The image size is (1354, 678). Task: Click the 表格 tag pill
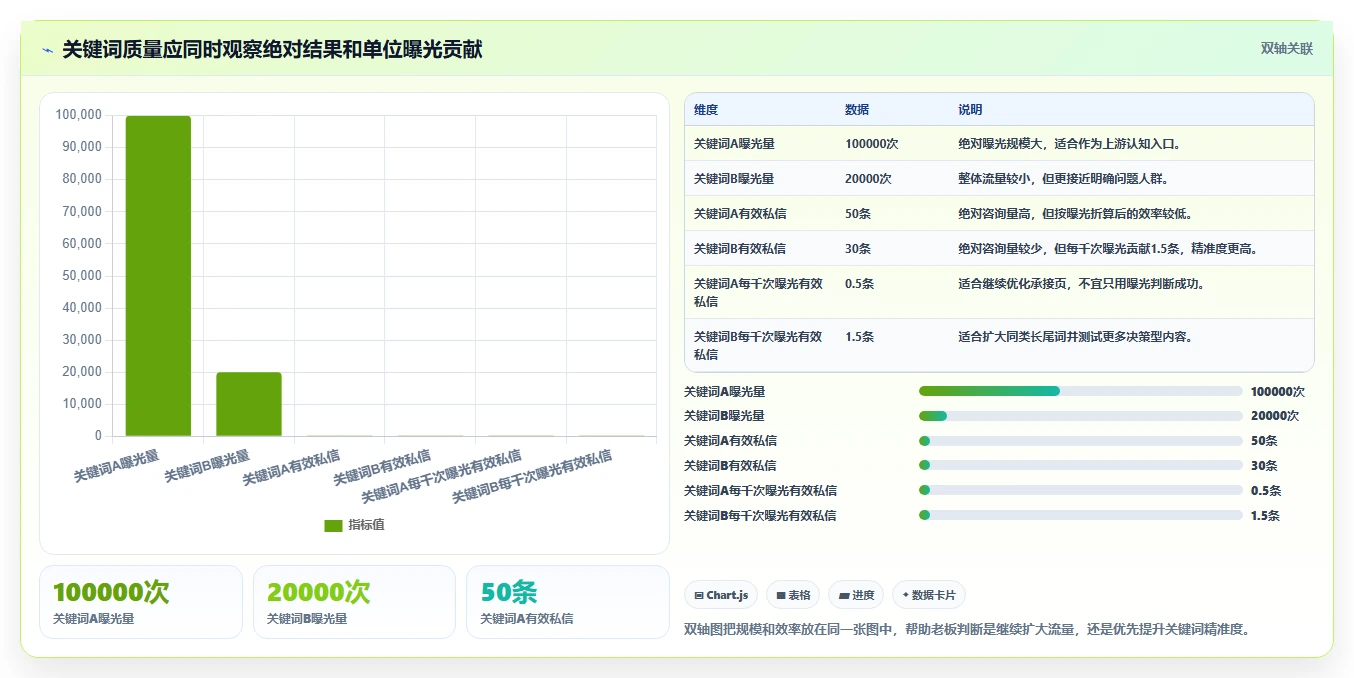793,595
